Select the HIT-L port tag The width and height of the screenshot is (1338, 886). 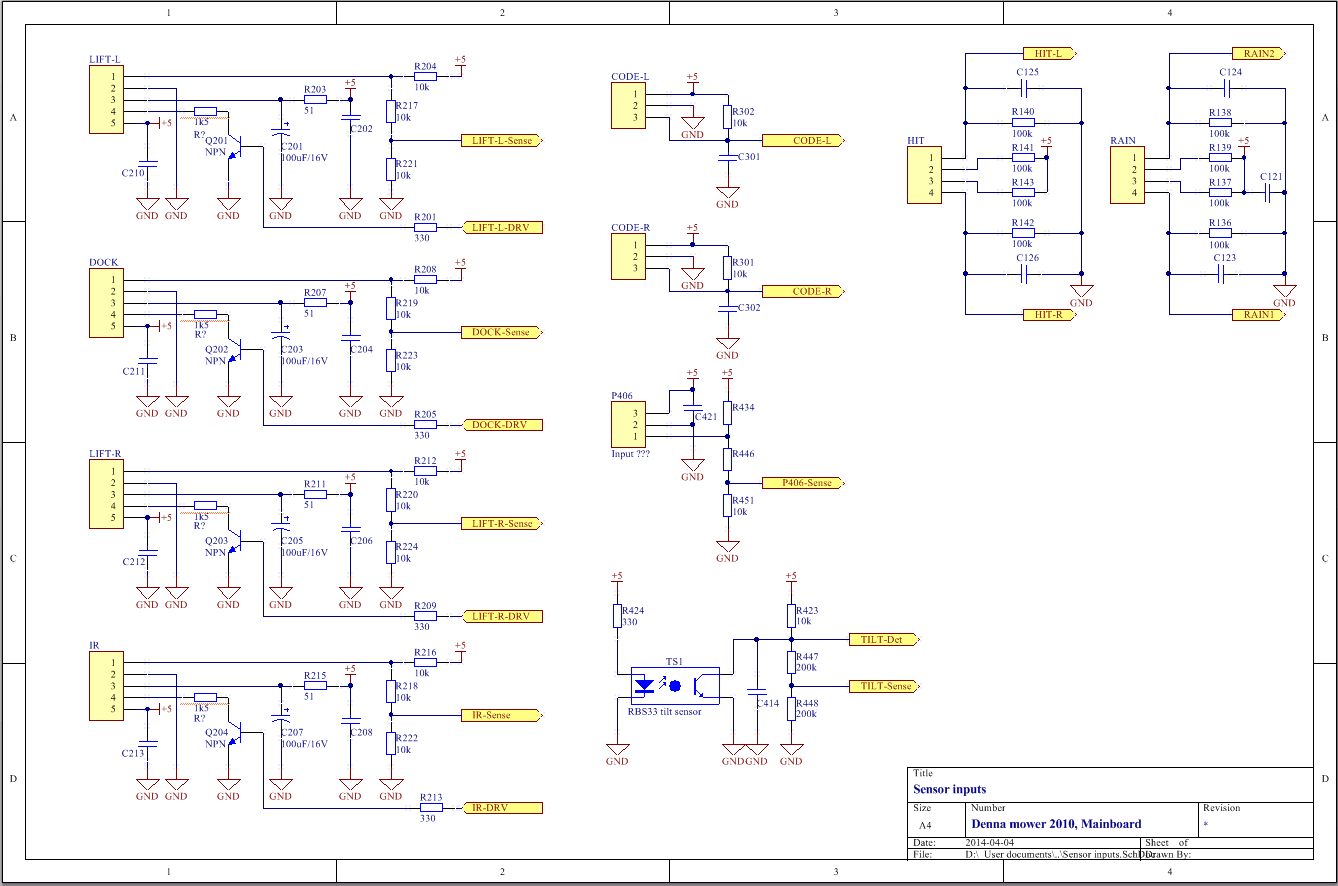click(x=1048, y=53)
